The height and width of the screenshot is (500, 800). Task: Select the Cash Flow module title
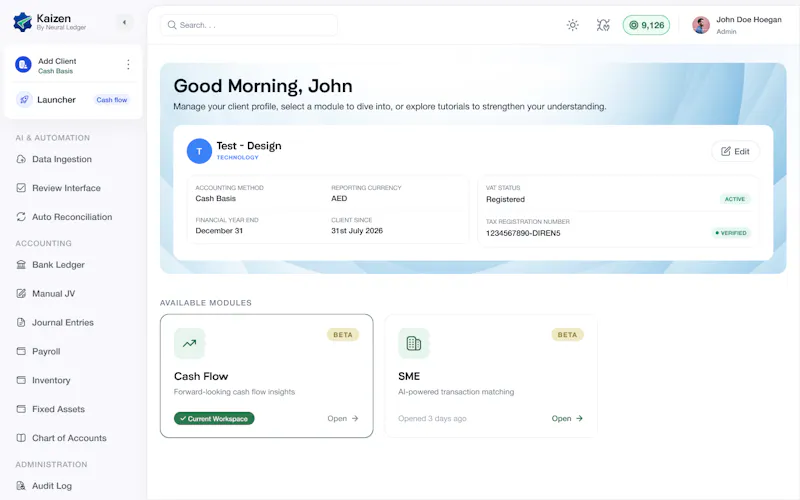201,377
